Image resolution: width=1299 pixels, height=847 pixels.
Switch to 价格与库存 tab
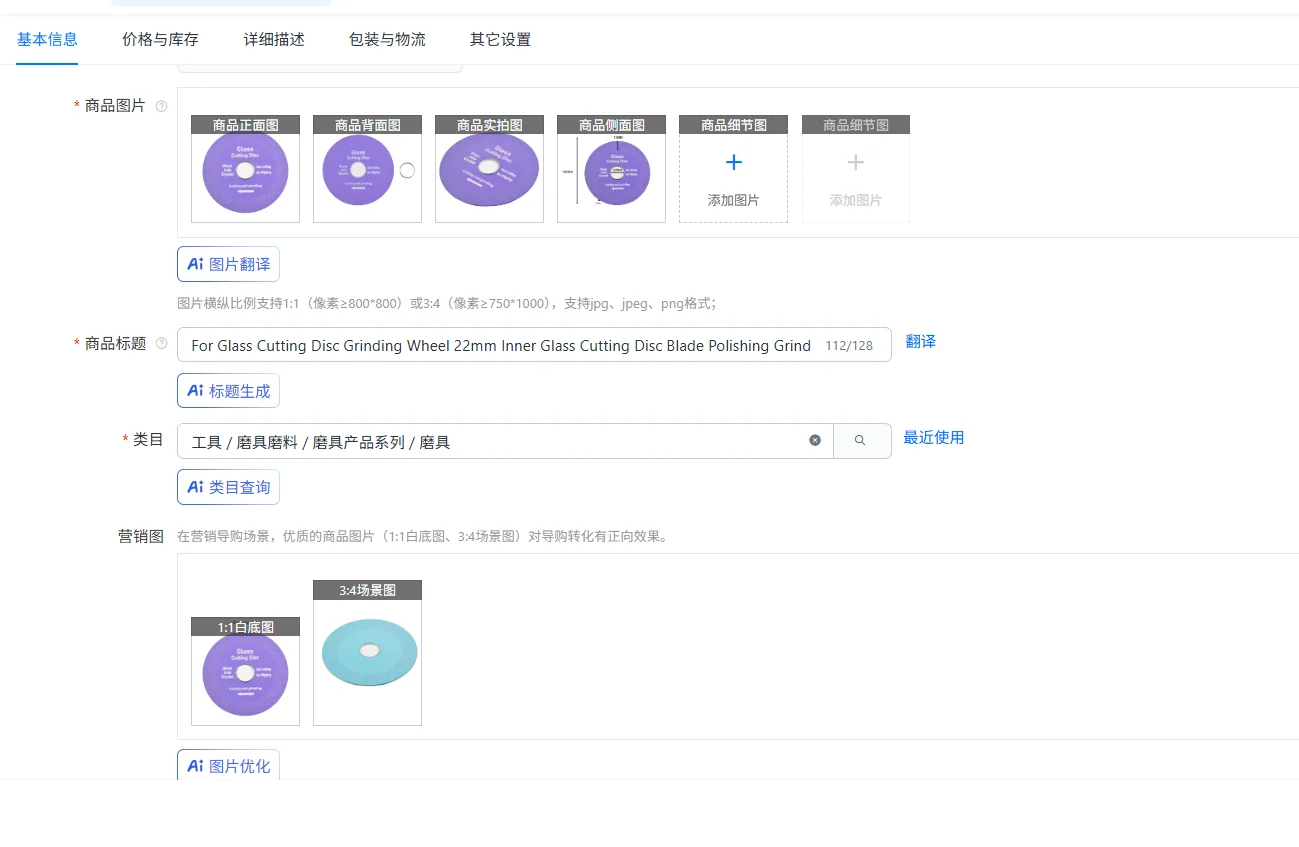pyautogui.click(x=160, y=40)
